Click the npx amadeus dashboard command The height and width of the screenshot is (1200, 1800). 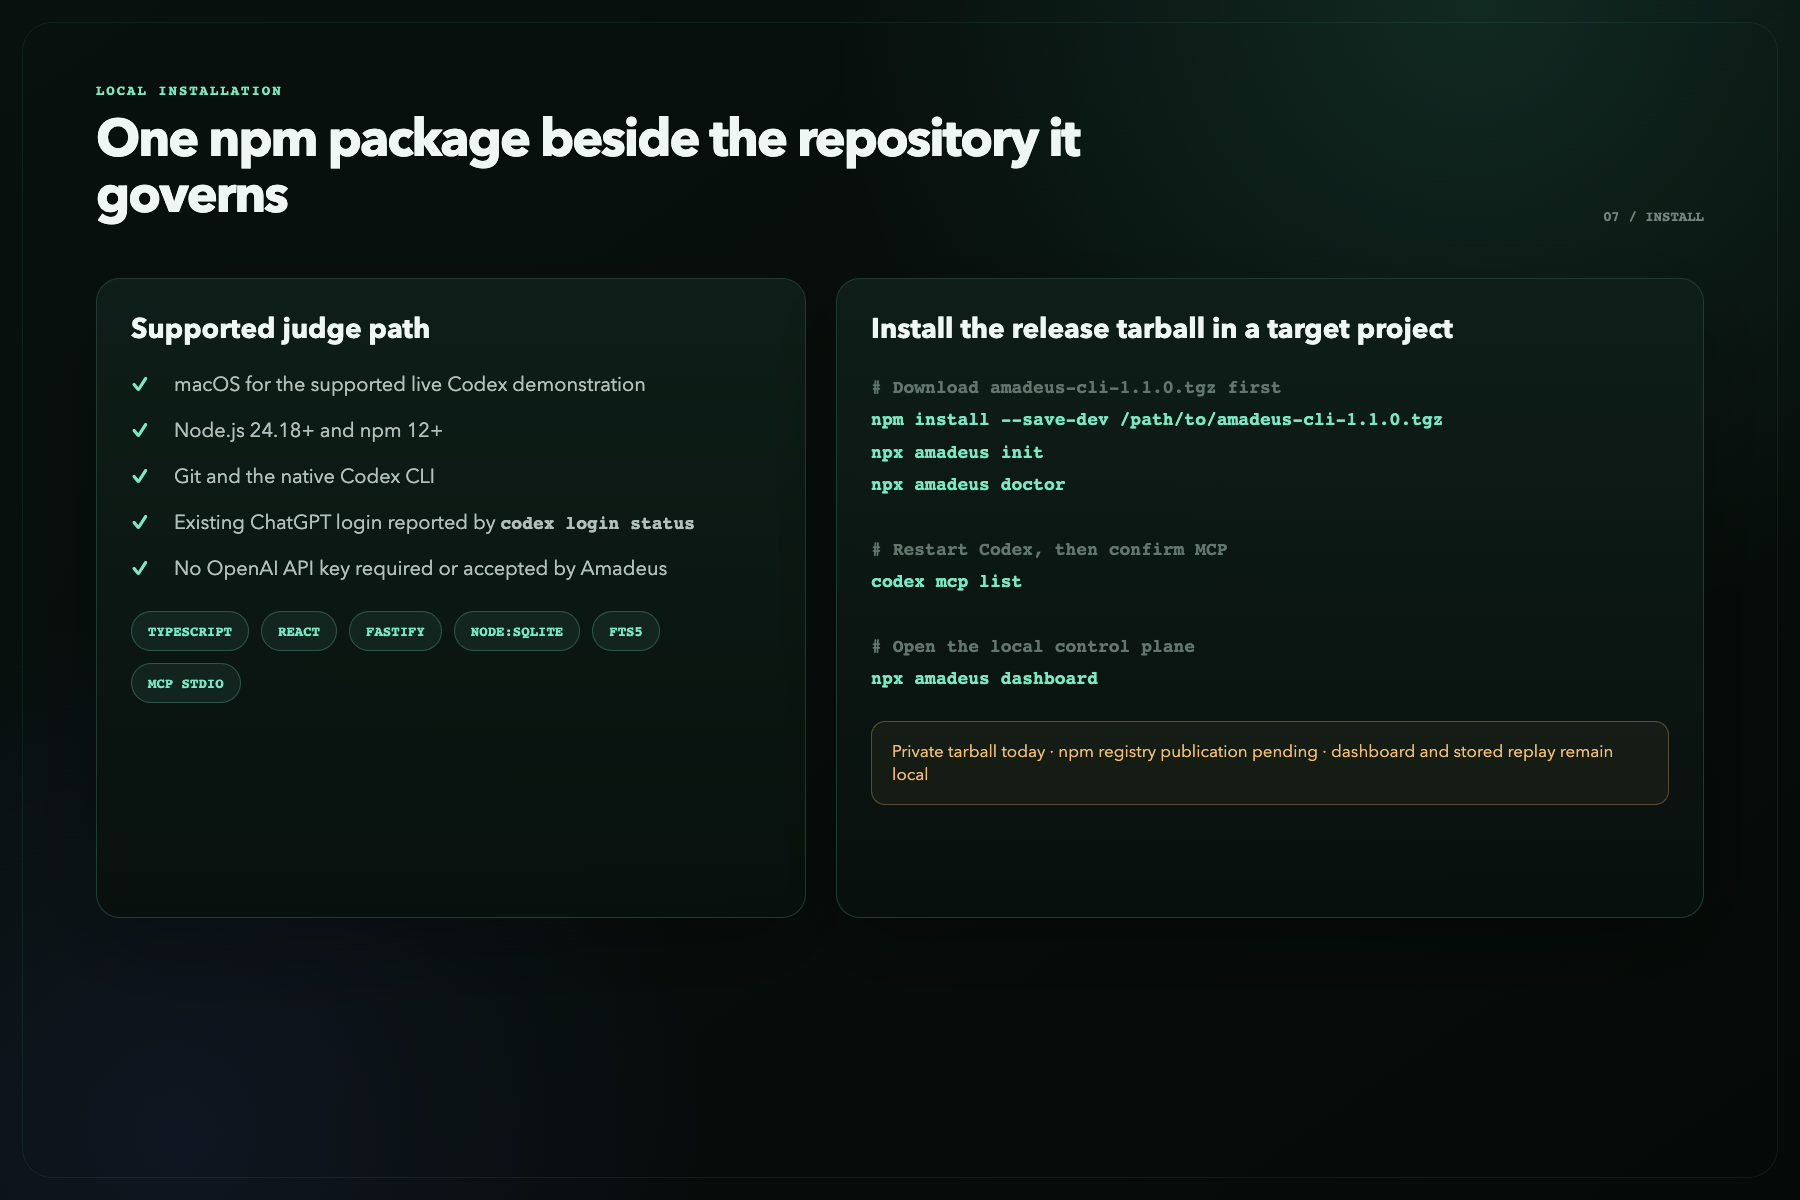(984, 678)
